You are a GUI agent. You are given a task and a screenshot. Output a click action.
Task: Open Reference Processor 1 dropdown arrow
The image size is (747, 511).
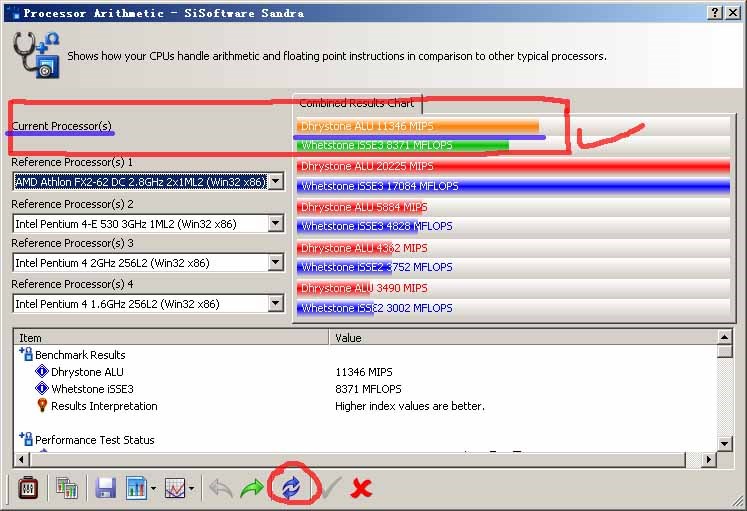tap(276, 181)
